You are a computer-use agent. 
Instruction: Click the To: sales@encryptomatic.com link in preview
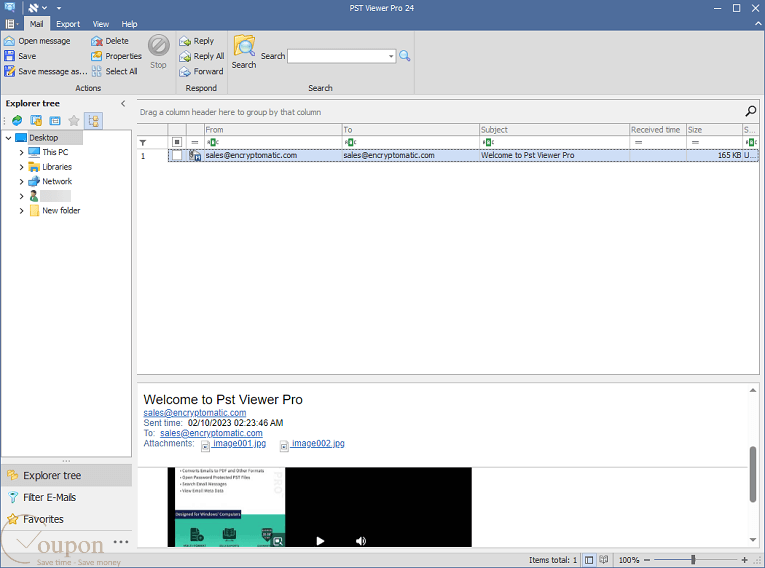click(x=211, y=433)
